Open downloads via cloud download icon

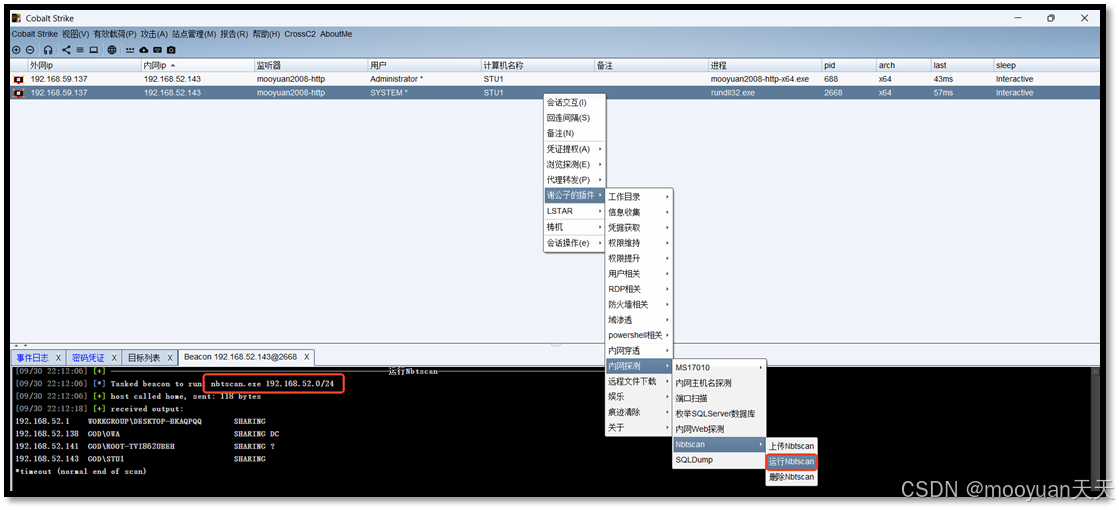143,50
